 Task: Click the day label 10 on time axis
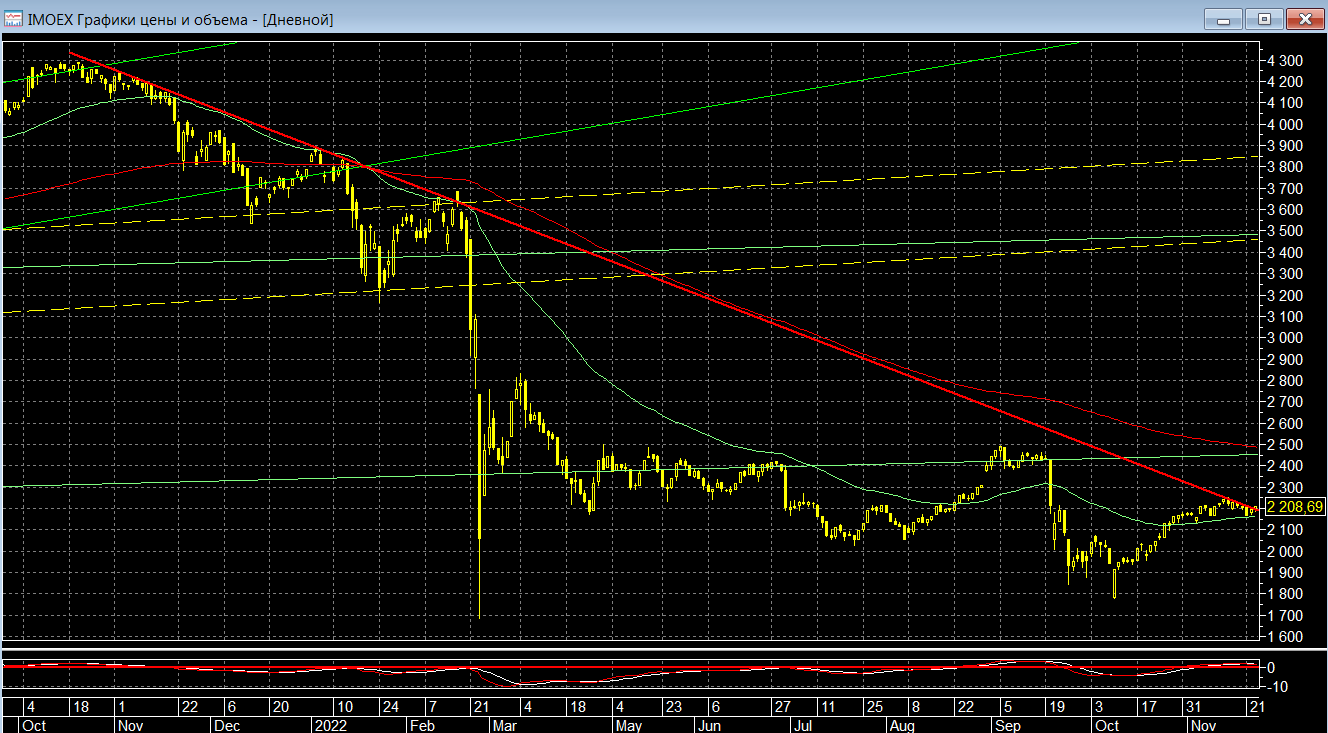(343, 707)
